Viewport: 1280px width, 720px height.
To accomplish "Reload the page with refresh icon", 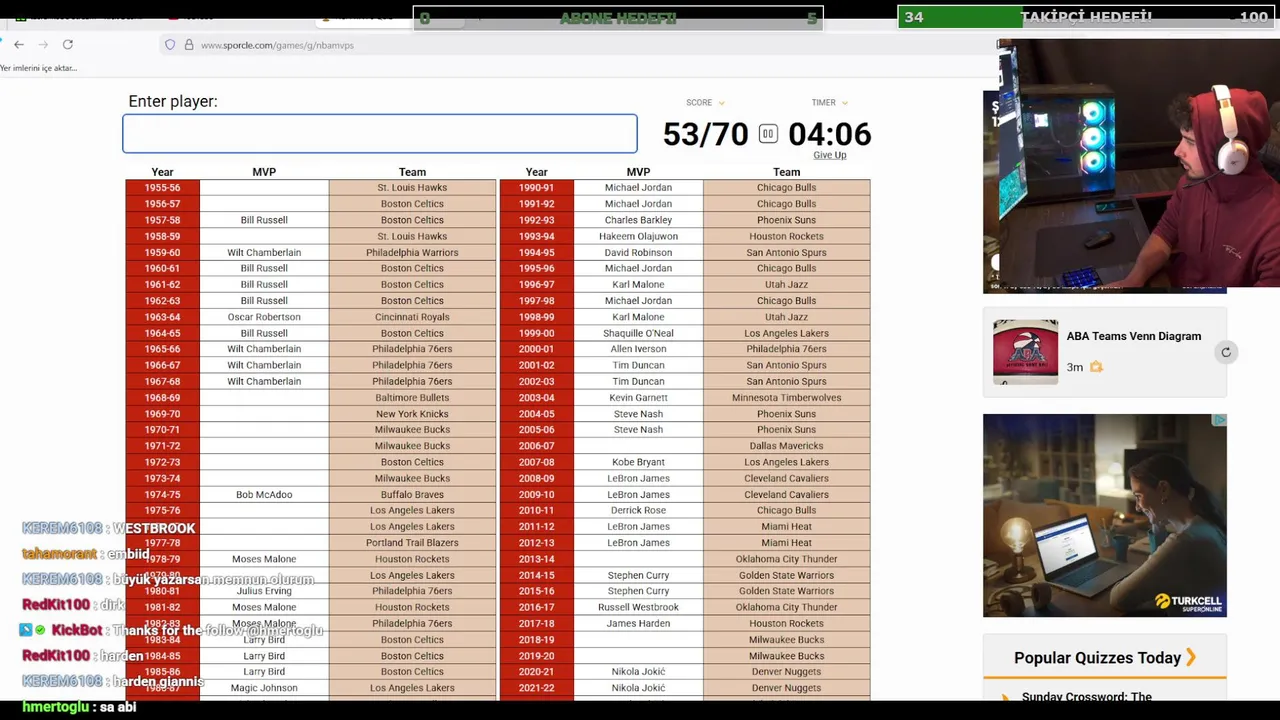I will pyautogui.click(x=68, y=45).
